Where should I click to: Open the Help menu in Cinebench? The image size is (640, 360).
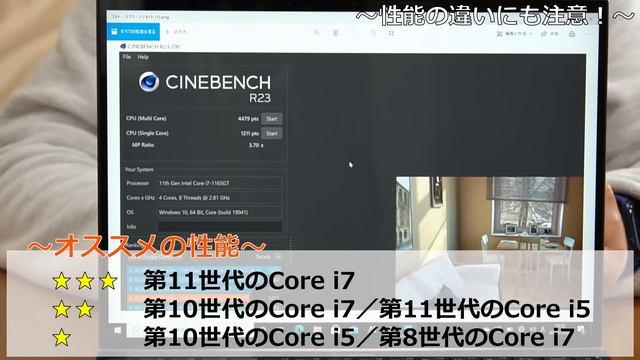(143, 57)
